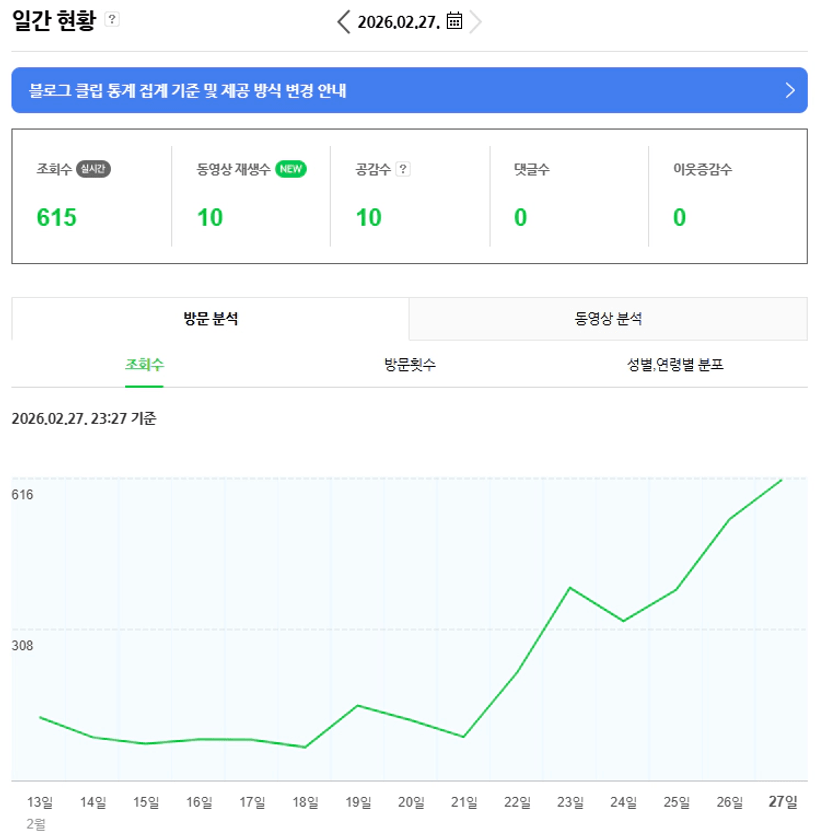Screen dimensions: 827x840
Task: Click the date text 2026.02.27.
Action: click(399, 22)
